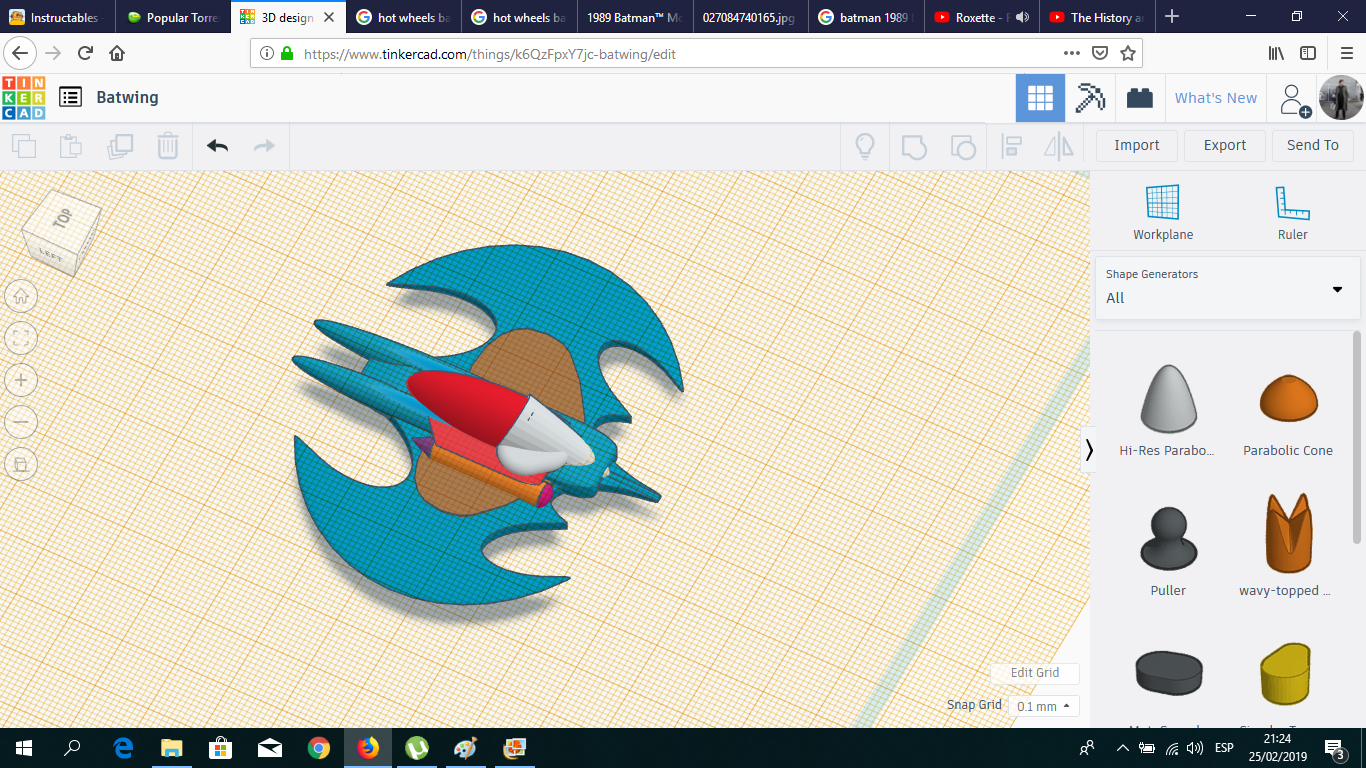Click the shapes panel scrollbar

coord(1357,438)
